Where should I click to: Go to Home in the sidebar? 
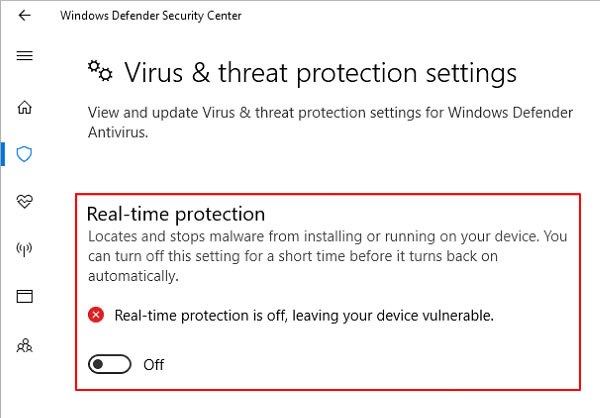[24, 107]
